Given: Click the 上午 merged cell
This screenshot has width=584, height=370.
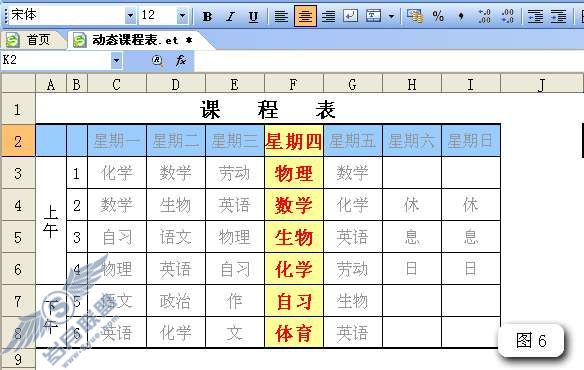Looking at the screenshot, I should coord(51,221).
